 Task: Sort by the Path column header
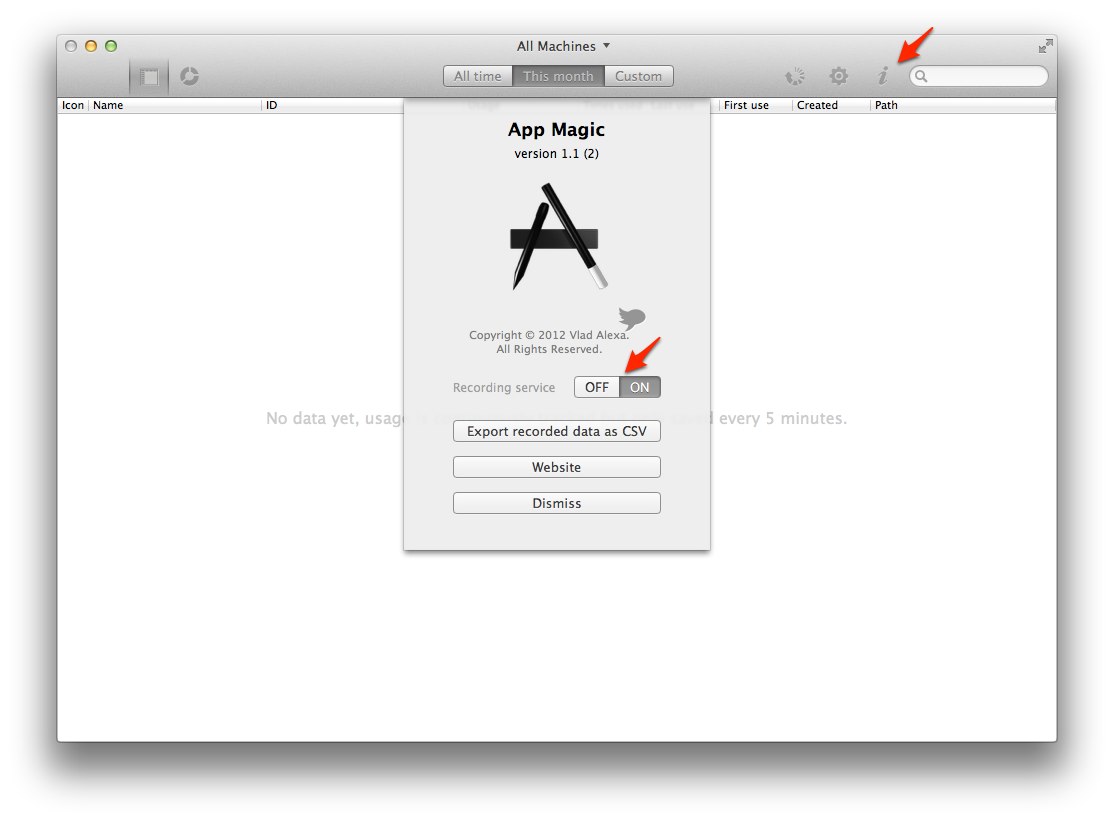[963, 105]
